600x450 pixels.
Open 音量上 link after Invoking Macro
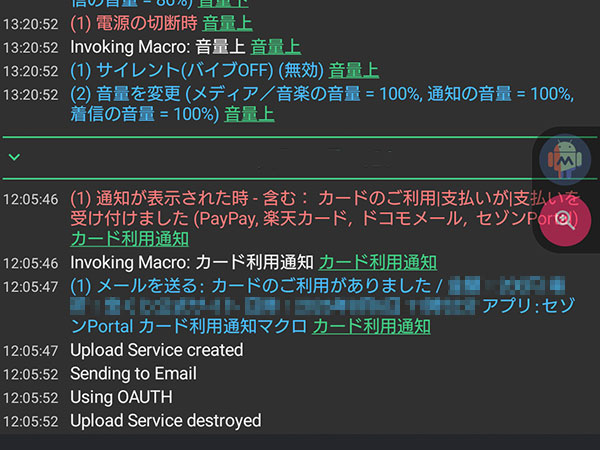[276, 47]
